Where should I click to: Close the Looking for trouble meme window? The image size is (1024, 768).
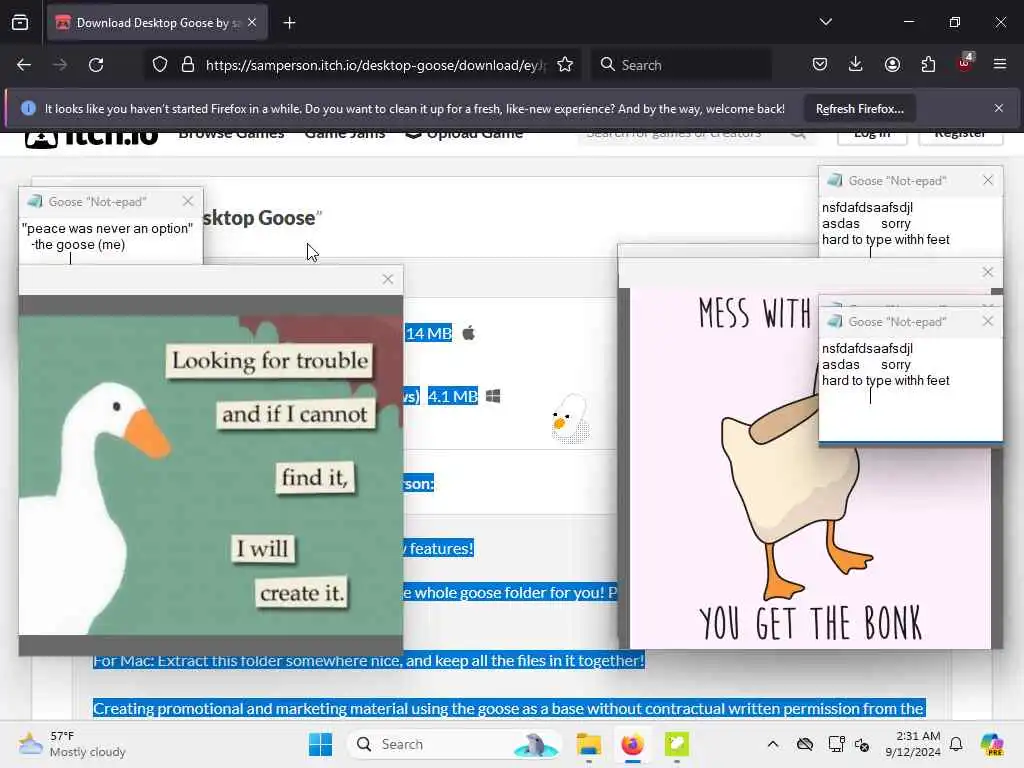(x=388, y=280)
